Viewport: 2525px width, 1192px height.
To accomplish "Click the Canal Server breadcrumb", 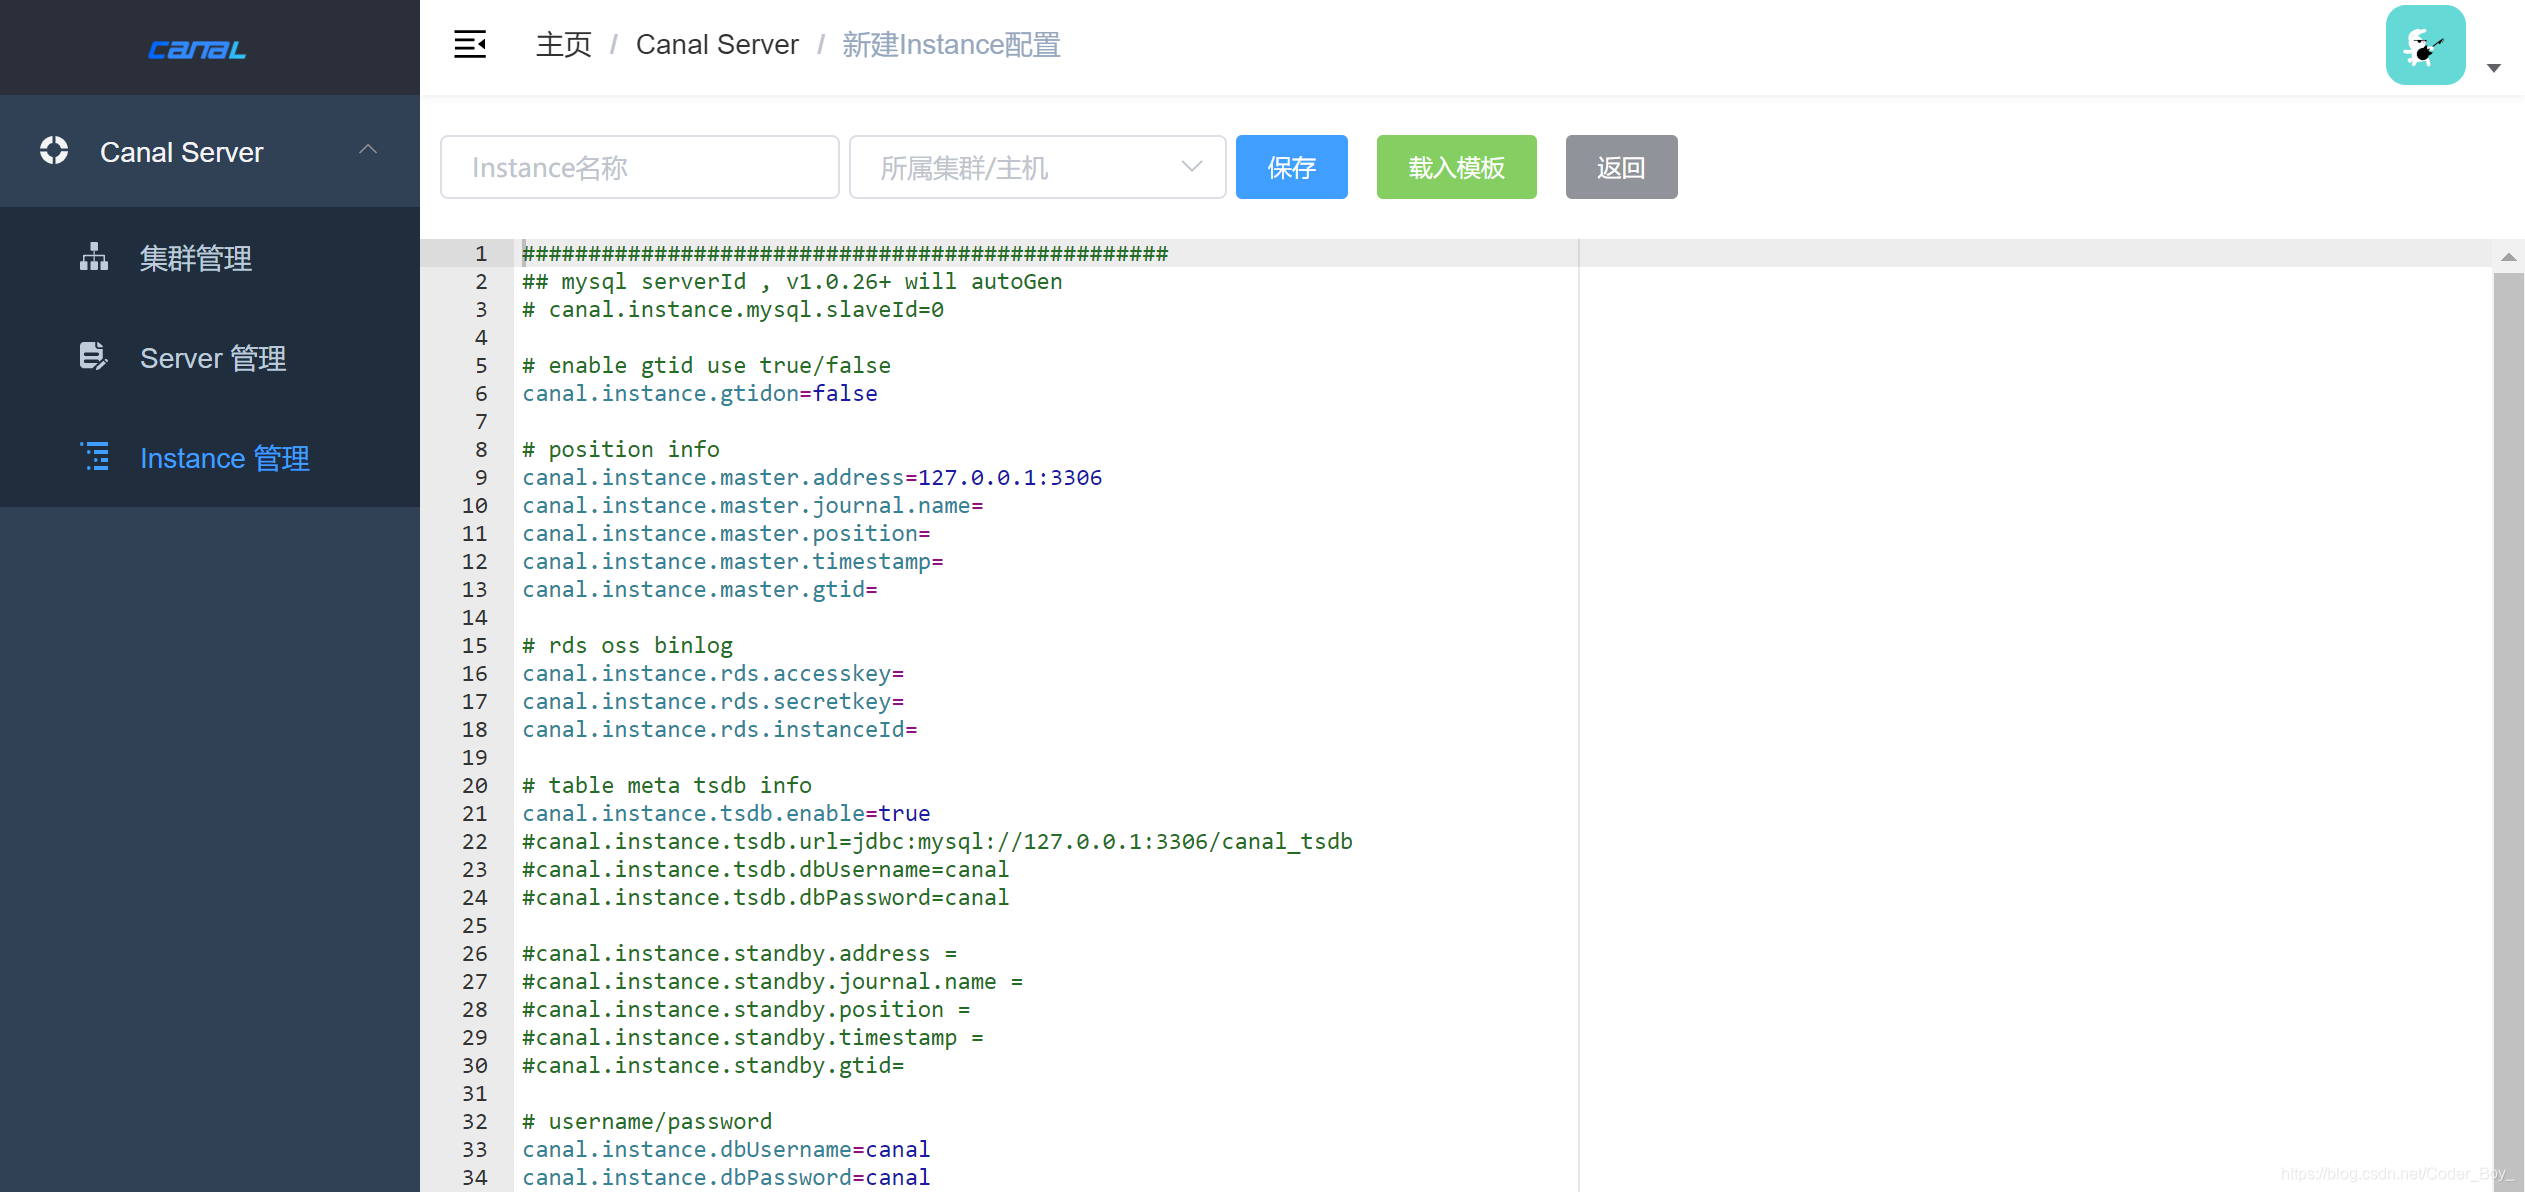I will 717,45.
